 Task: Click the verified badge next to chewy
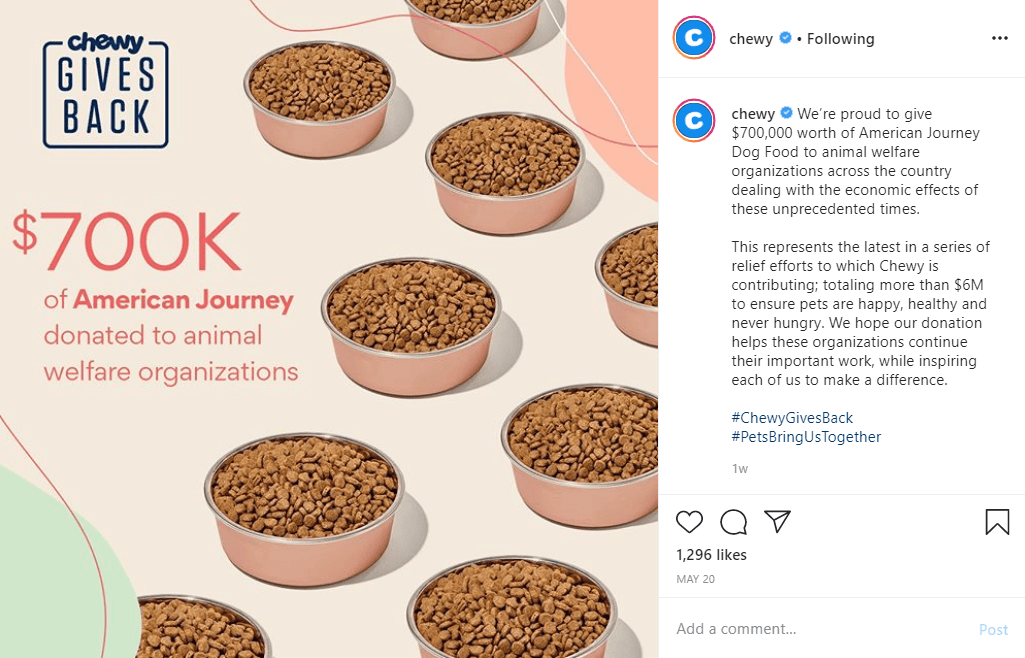[786, 38]
